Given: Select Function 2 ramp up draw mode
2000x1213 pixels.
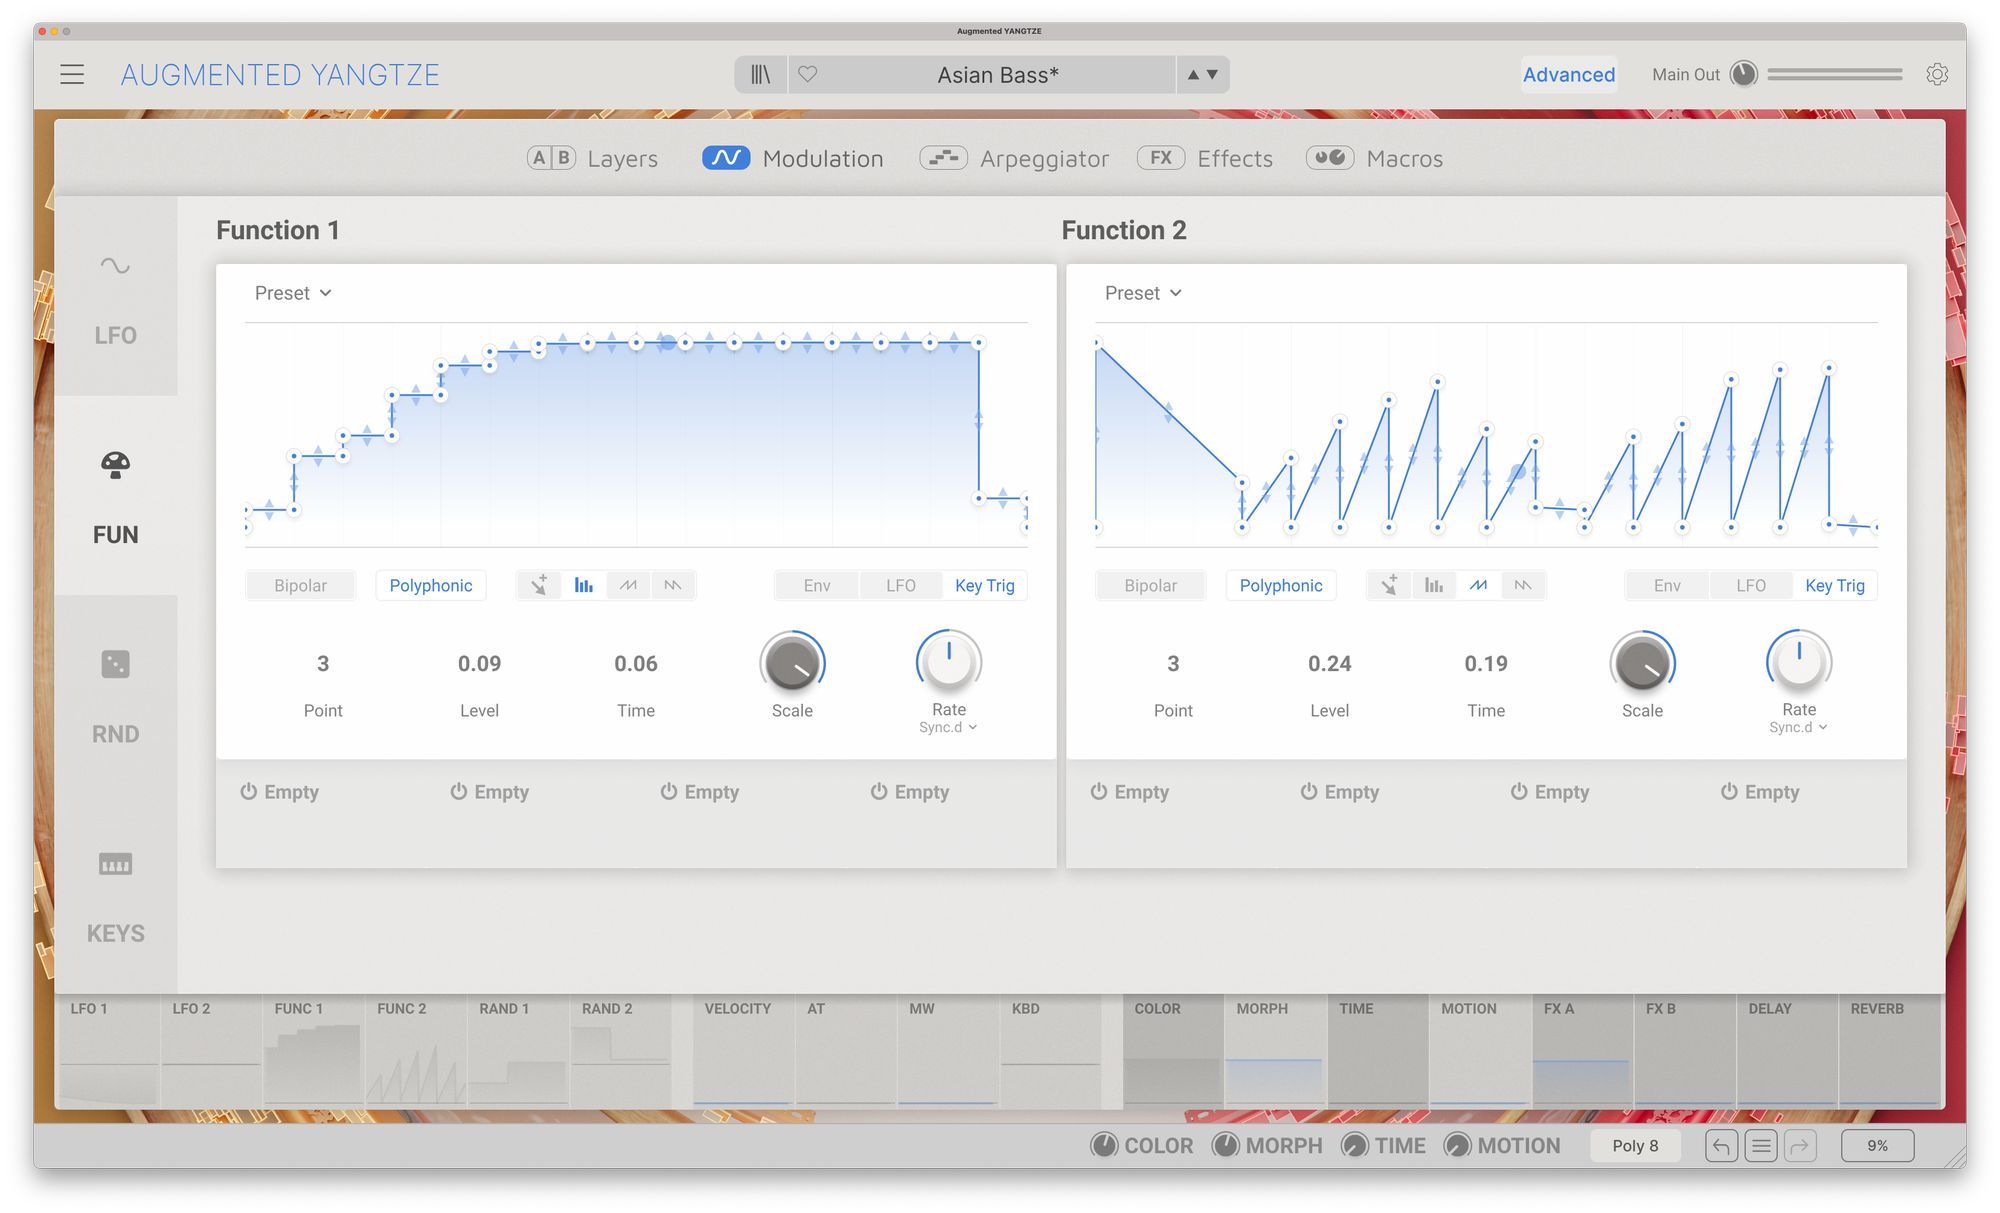Looking at the screenshot, I should pyautogui.click(x=1478, y=585).
